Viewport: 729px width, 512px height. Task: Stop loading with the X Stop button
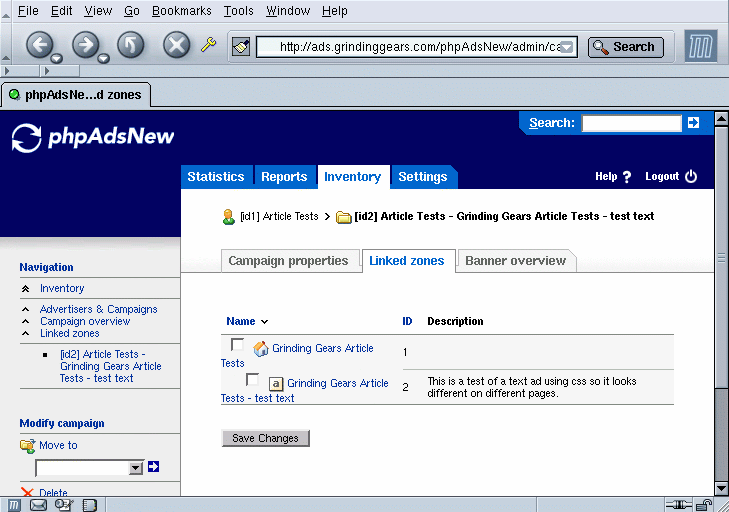coord(177,45)
